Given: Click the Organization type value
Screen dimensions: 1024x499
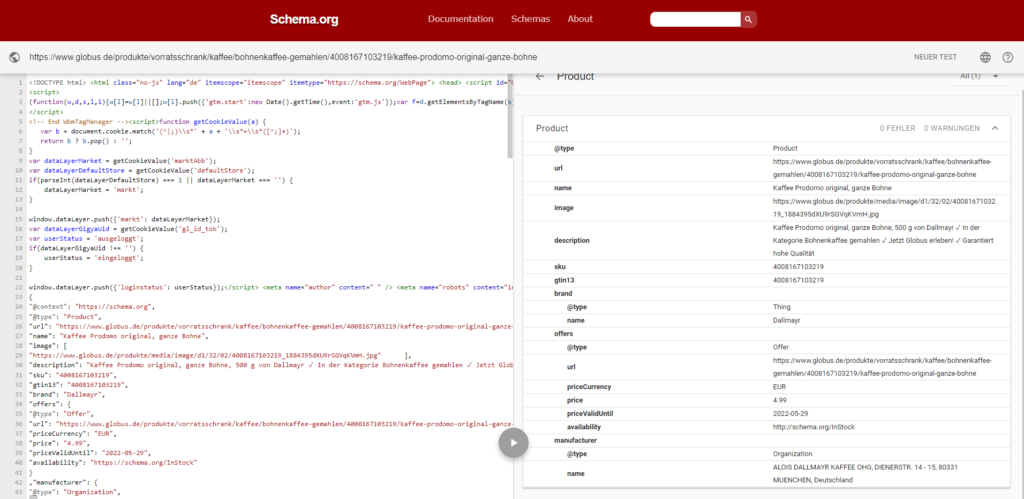Looking at the screenshot, I should (792, 453).
